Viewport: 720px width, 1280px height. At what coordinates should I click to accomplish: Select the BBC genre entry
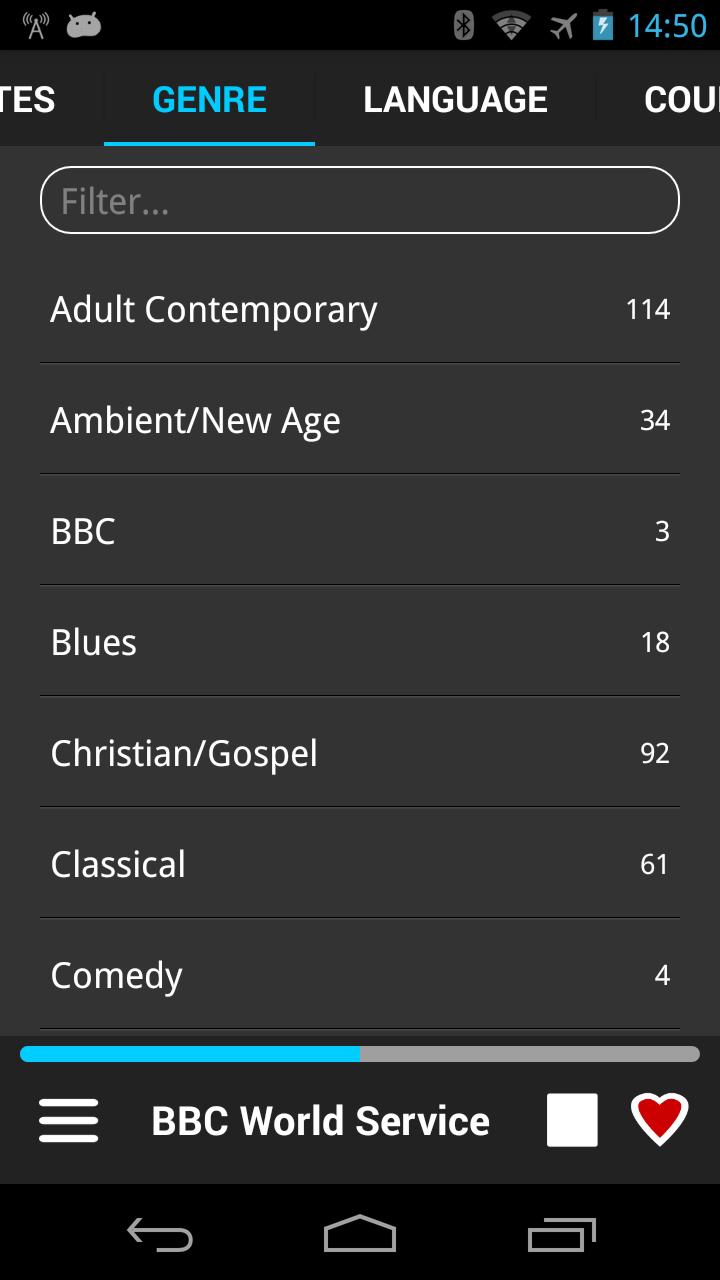(360, 531)
